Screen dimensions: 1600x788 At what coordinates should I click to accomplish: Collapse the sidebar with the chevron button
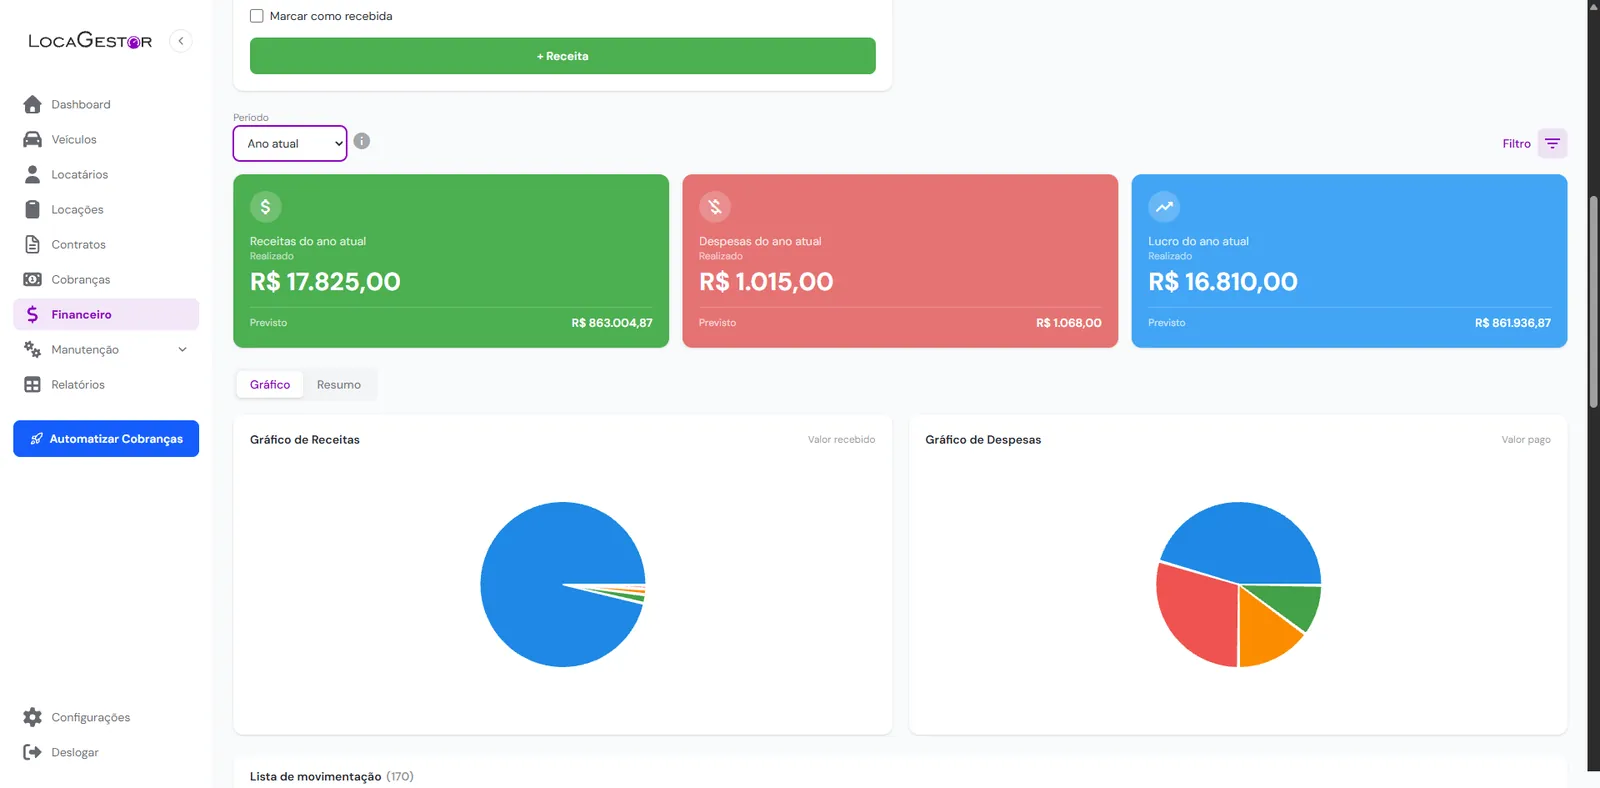click(181, 41)
